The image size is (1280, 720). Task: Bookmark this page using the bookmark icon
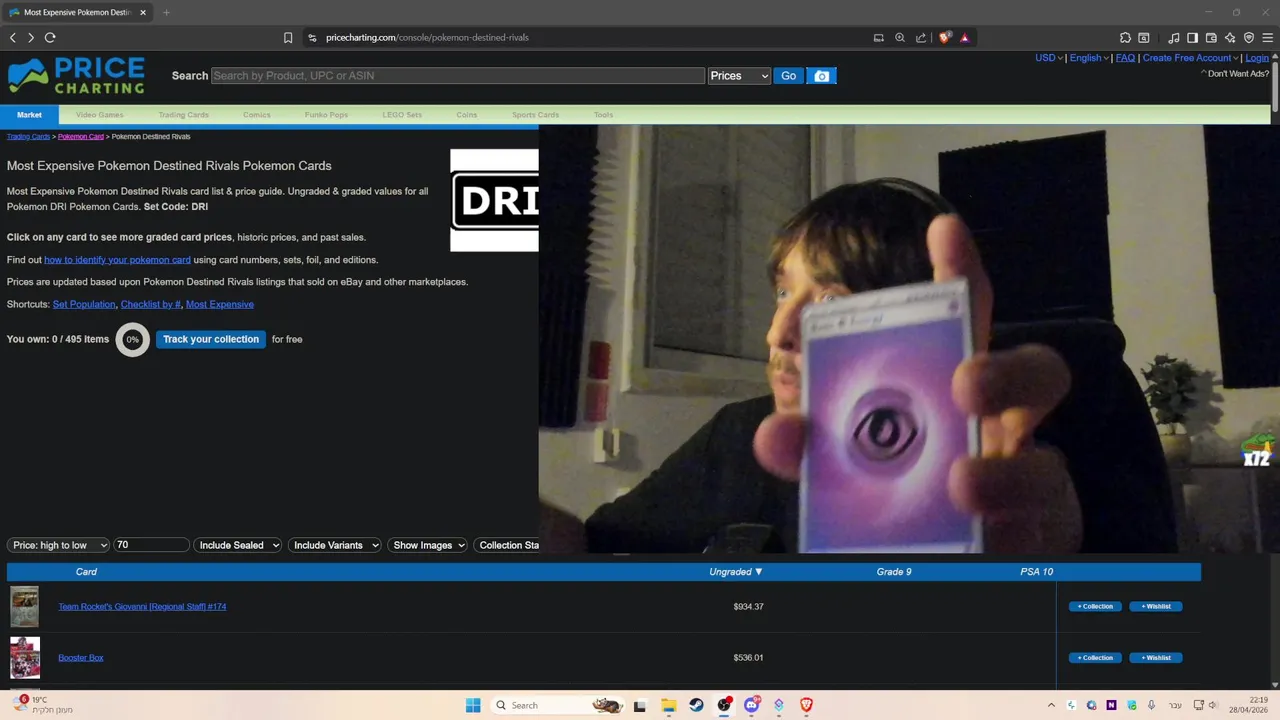click(288, 37)
